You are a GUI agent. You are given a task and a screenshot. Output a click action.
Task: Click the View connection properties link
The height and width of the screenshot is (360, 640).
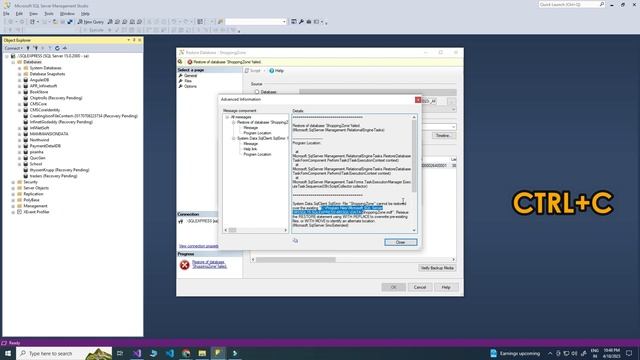pos(199,246)
